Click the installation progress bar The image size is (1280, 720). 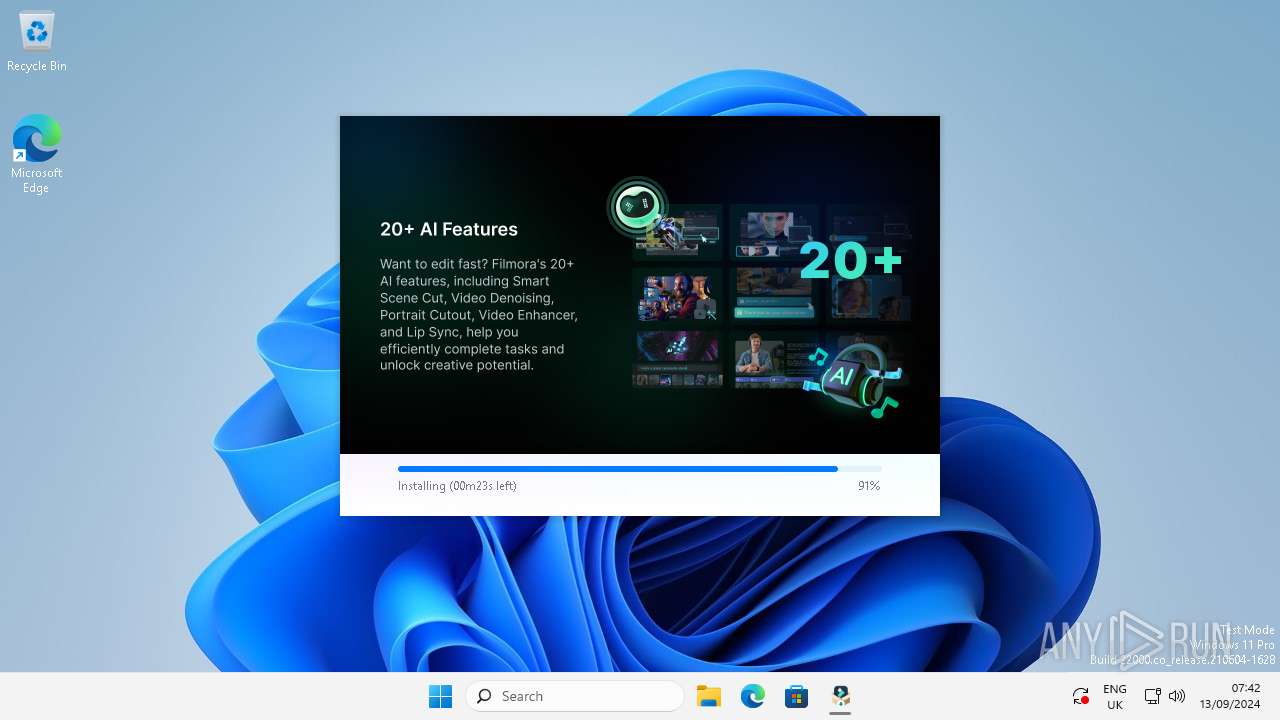tap(640, 468)
